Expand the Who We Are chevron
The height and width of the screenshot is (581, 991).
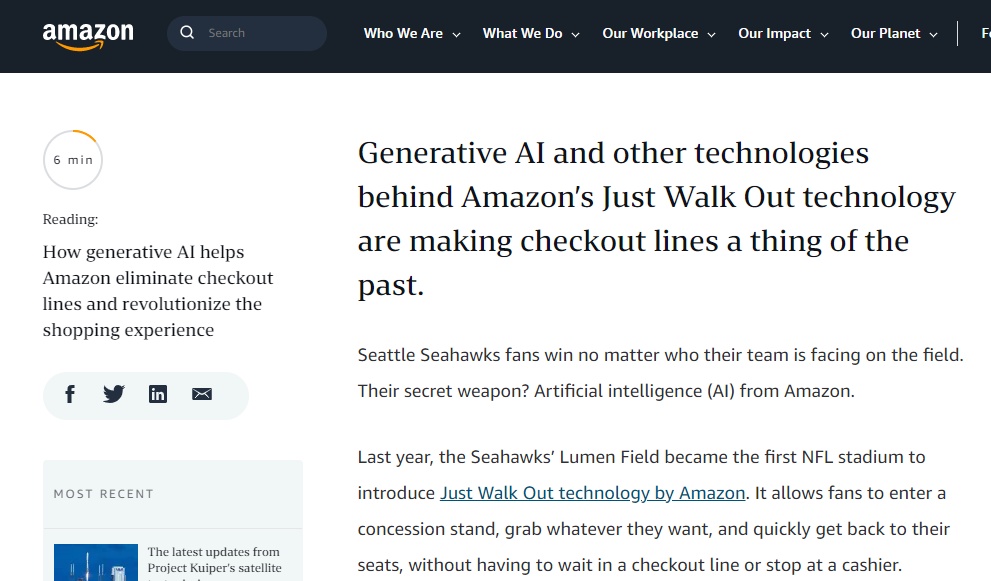tap(456, 35)
